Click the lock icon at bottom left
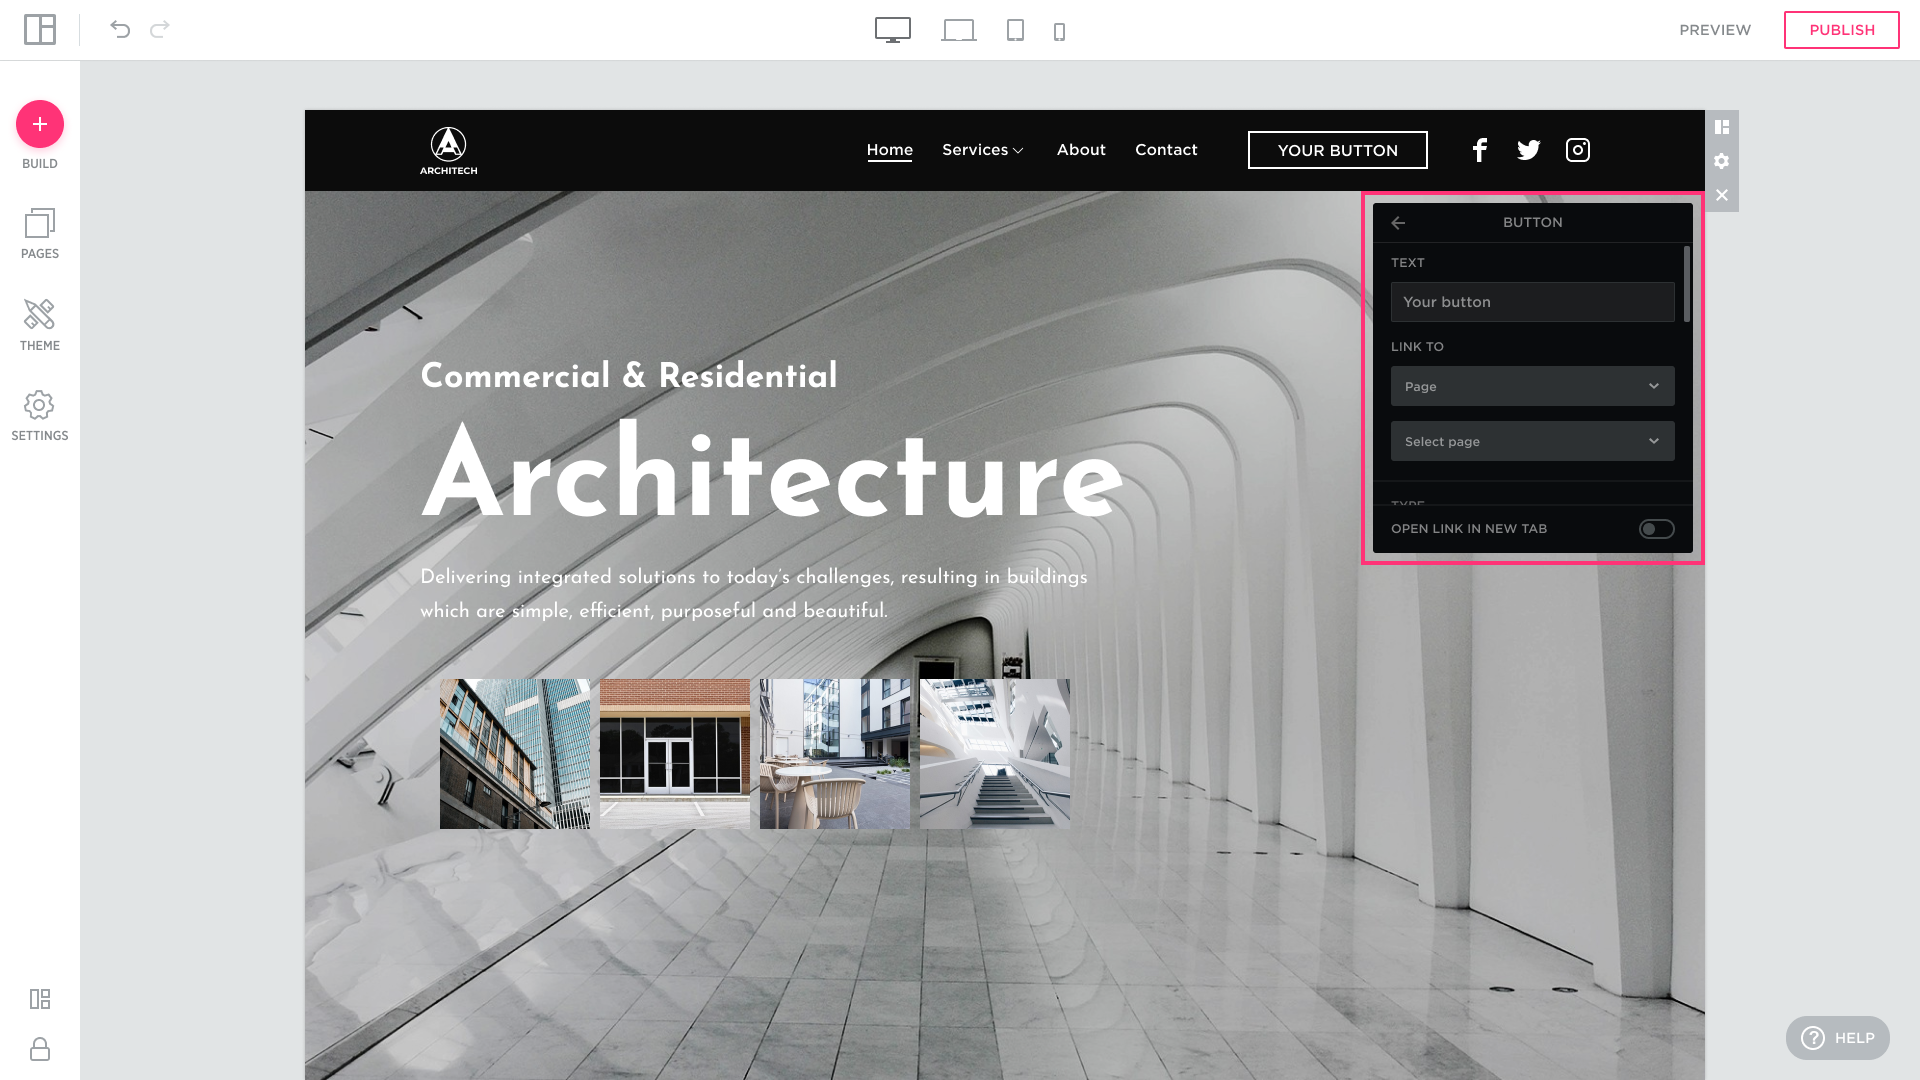 point(40,1049)
